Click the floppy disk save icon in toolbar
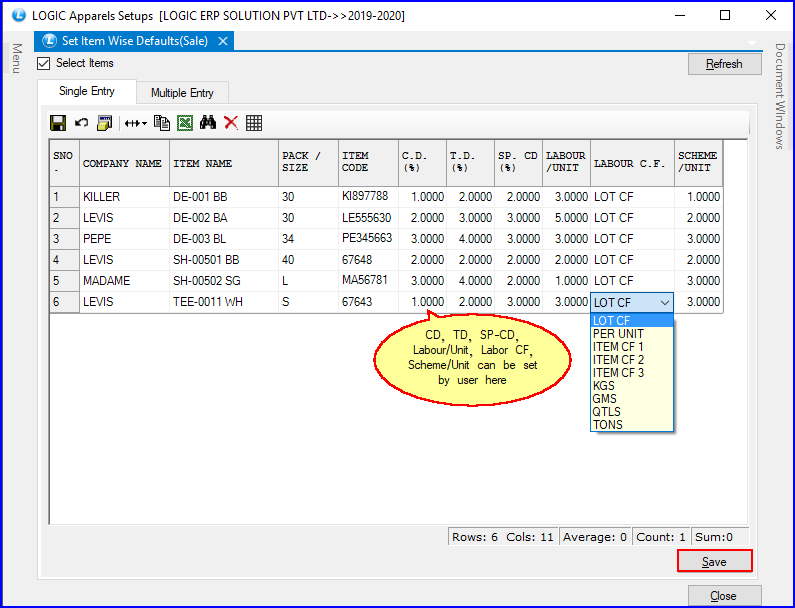Image resolution: width=795 pixels, height=608 pixels. coord(58,123)
